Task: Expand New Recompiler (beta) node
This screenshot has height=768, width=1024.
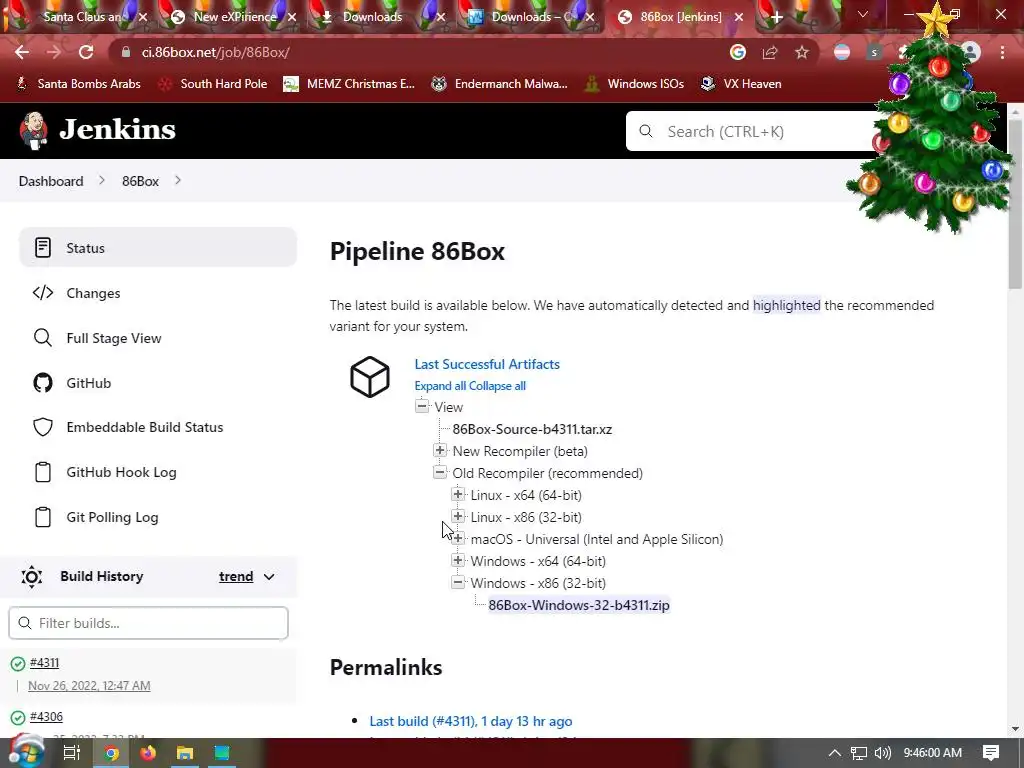Action: (440, 451)
